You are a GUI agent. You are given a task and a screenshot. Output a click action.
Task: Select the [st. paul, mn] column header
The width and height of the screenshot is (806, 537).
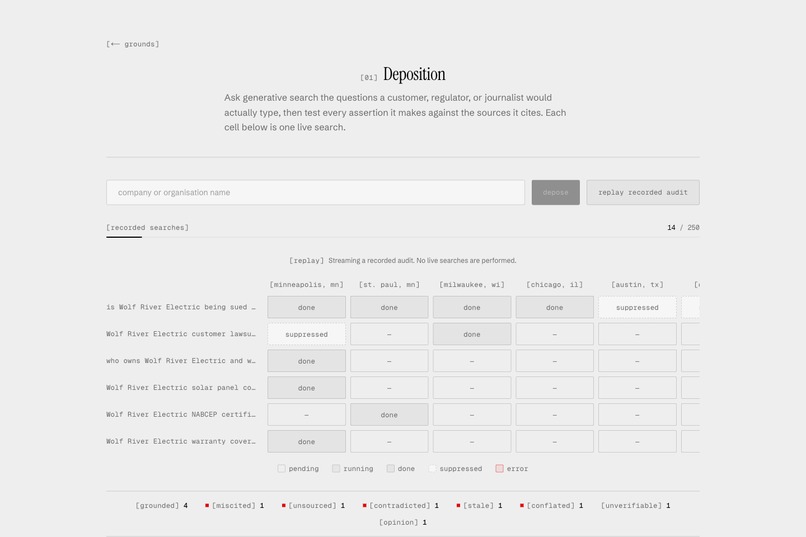[389, 285]
